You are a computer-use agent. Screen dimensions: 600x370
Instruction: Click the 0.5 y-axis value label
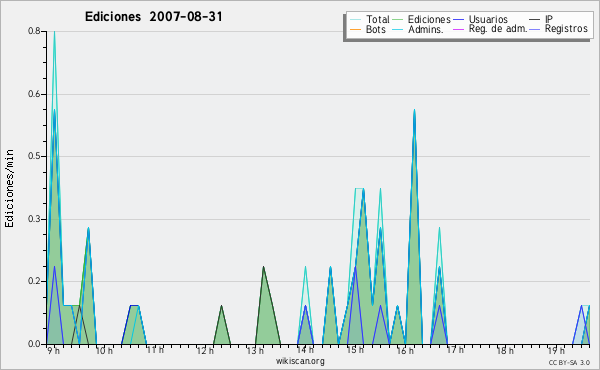34,156
